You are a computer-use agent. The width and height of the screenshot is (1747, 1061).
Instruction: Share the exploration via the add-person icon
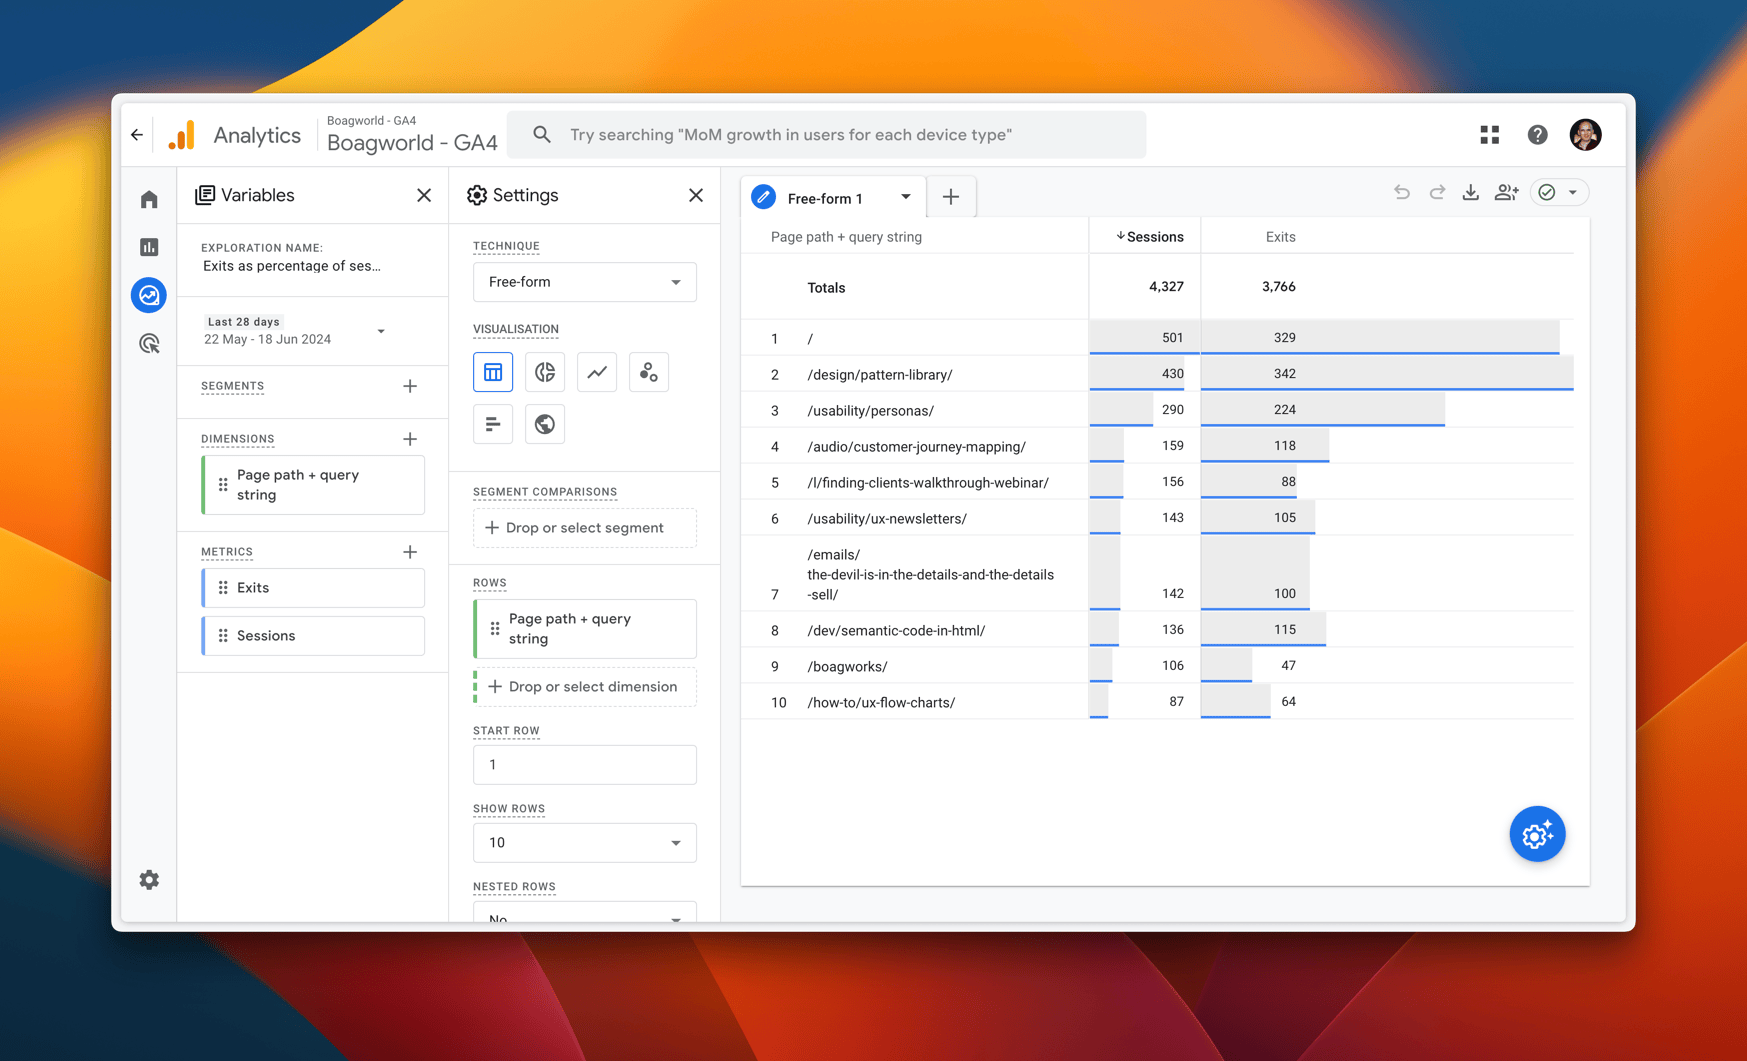1506,192
